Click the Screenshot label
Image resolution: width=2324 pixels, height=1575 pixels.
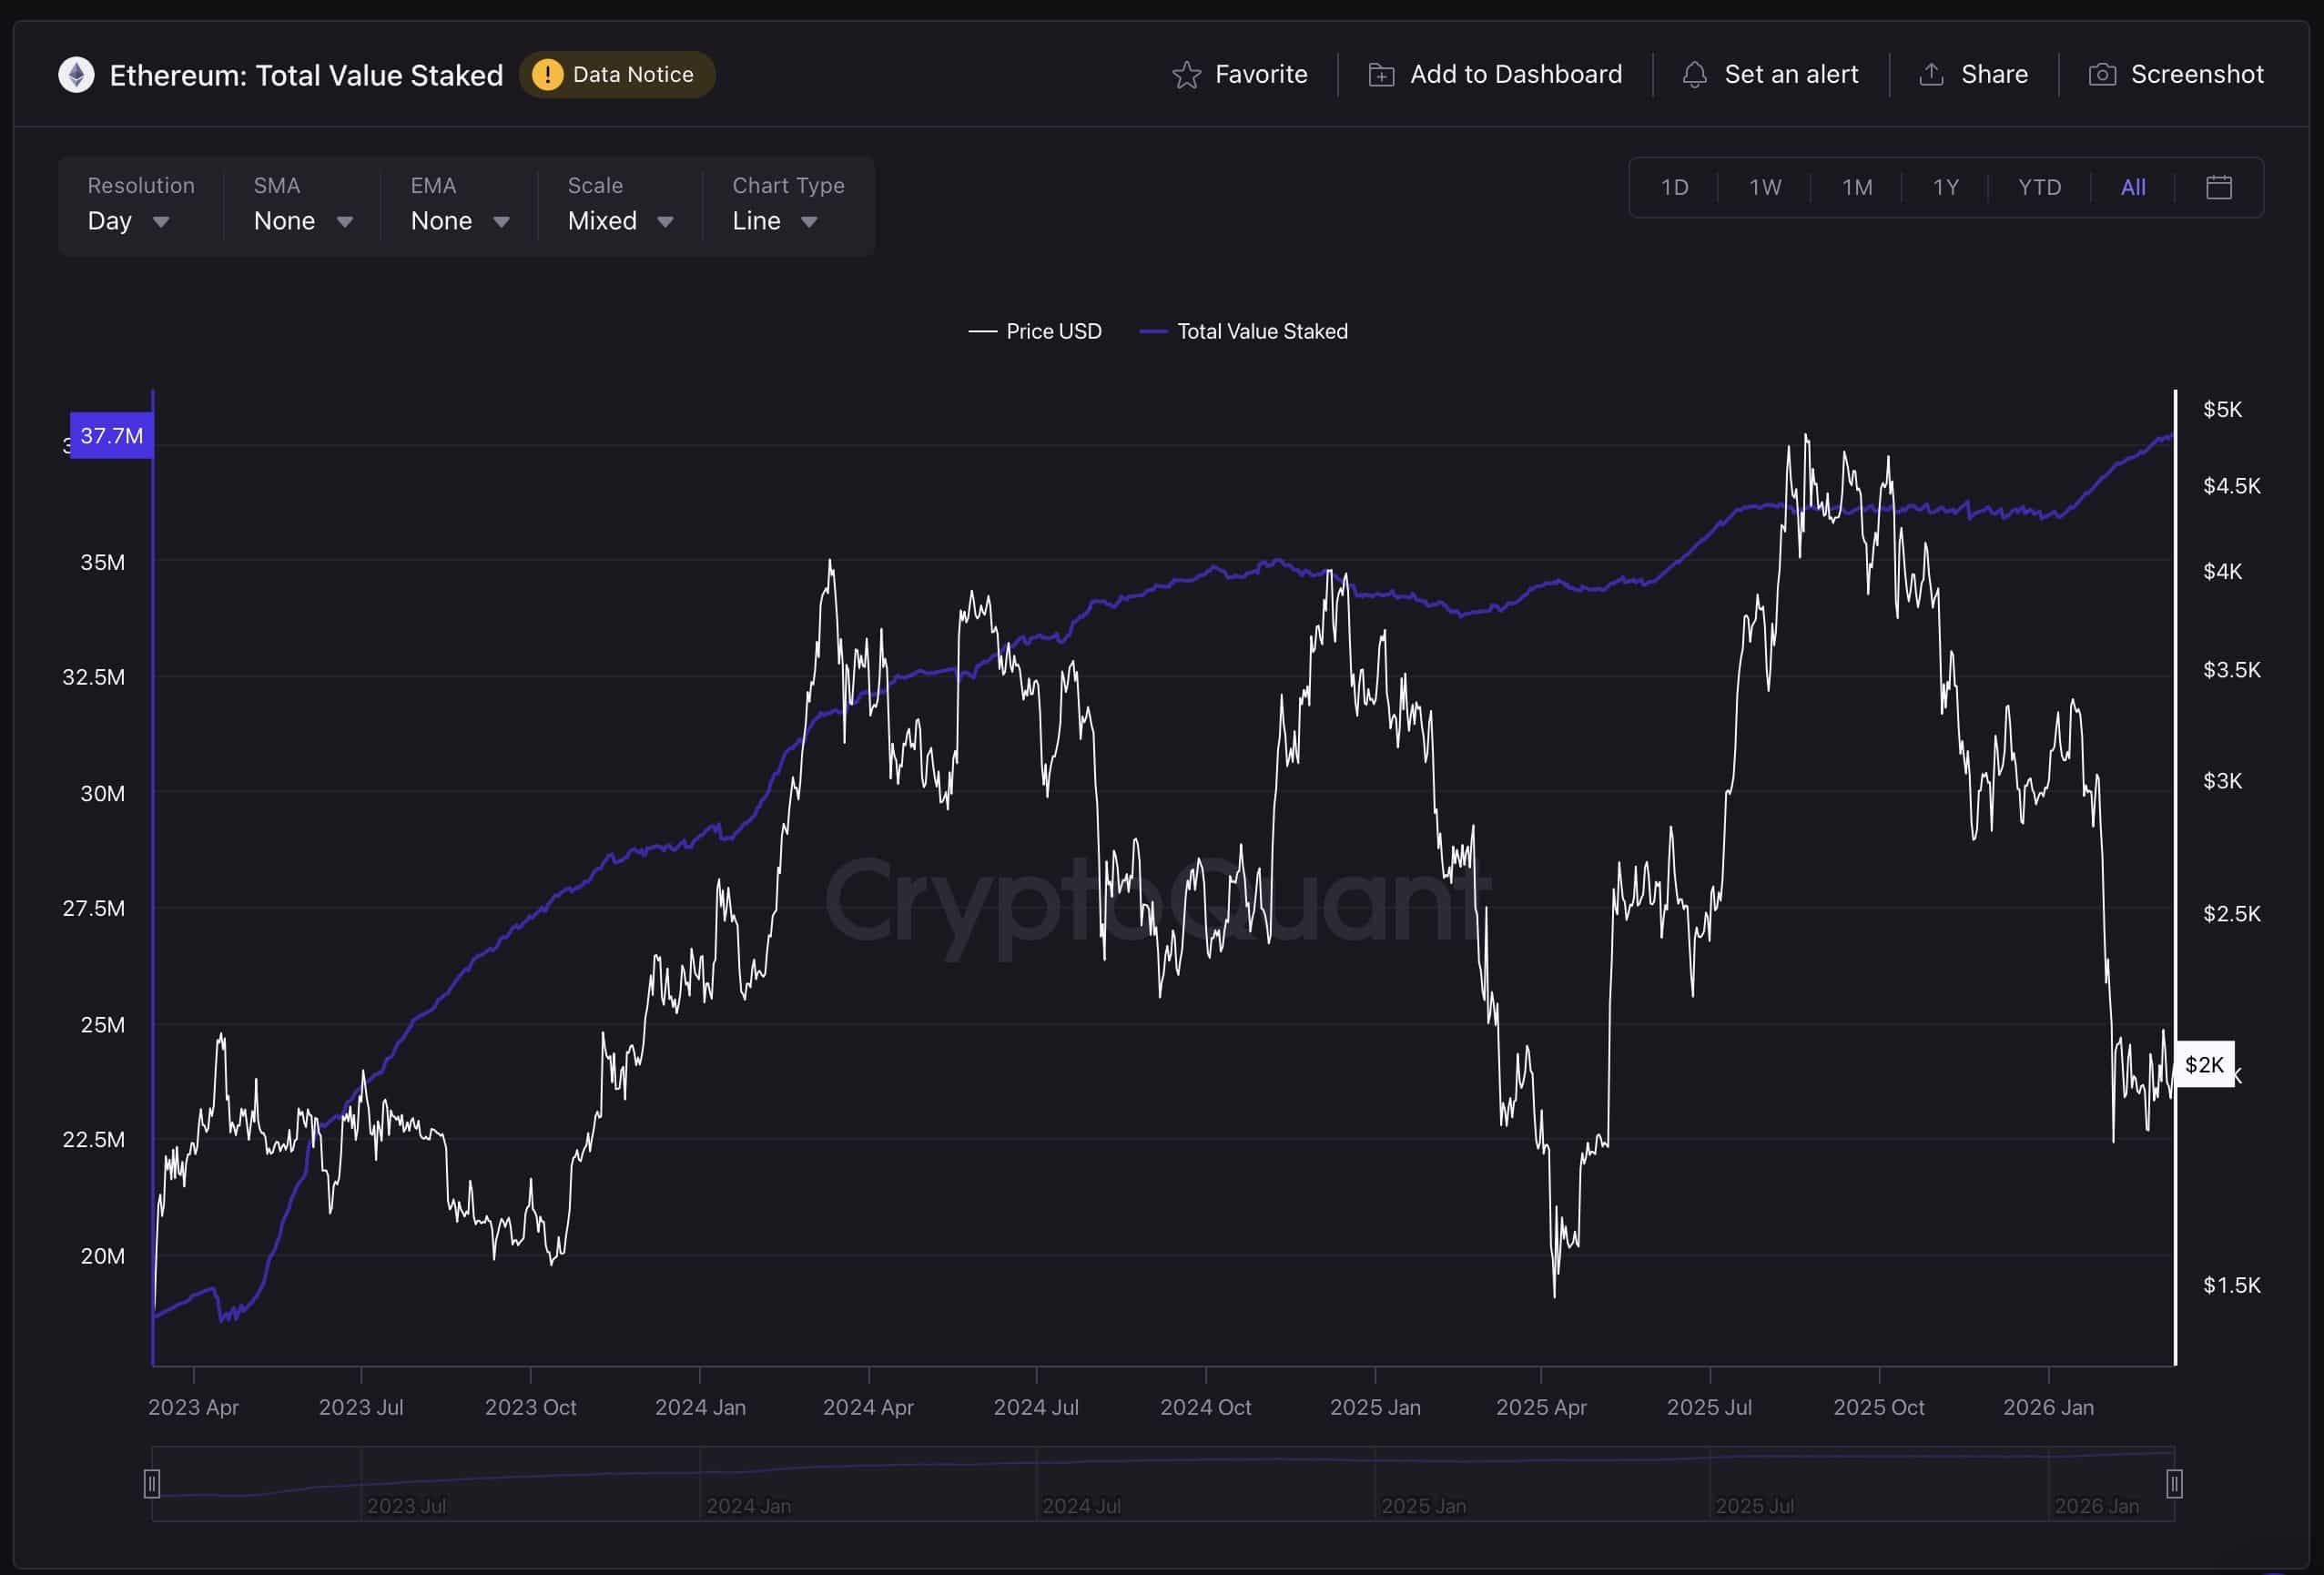click(2197, 75)
